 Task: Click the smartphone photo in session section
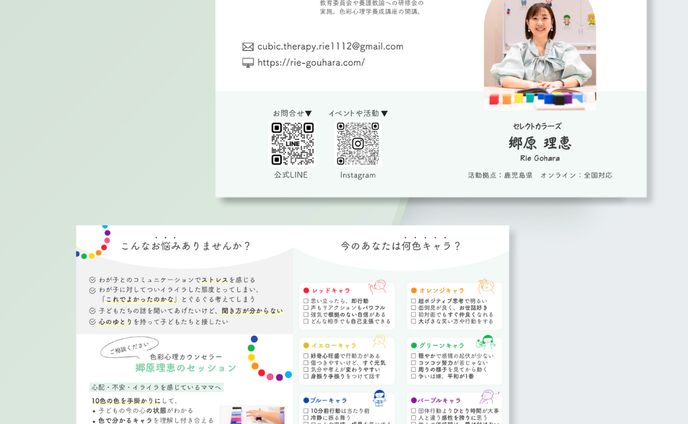point(253,415)
